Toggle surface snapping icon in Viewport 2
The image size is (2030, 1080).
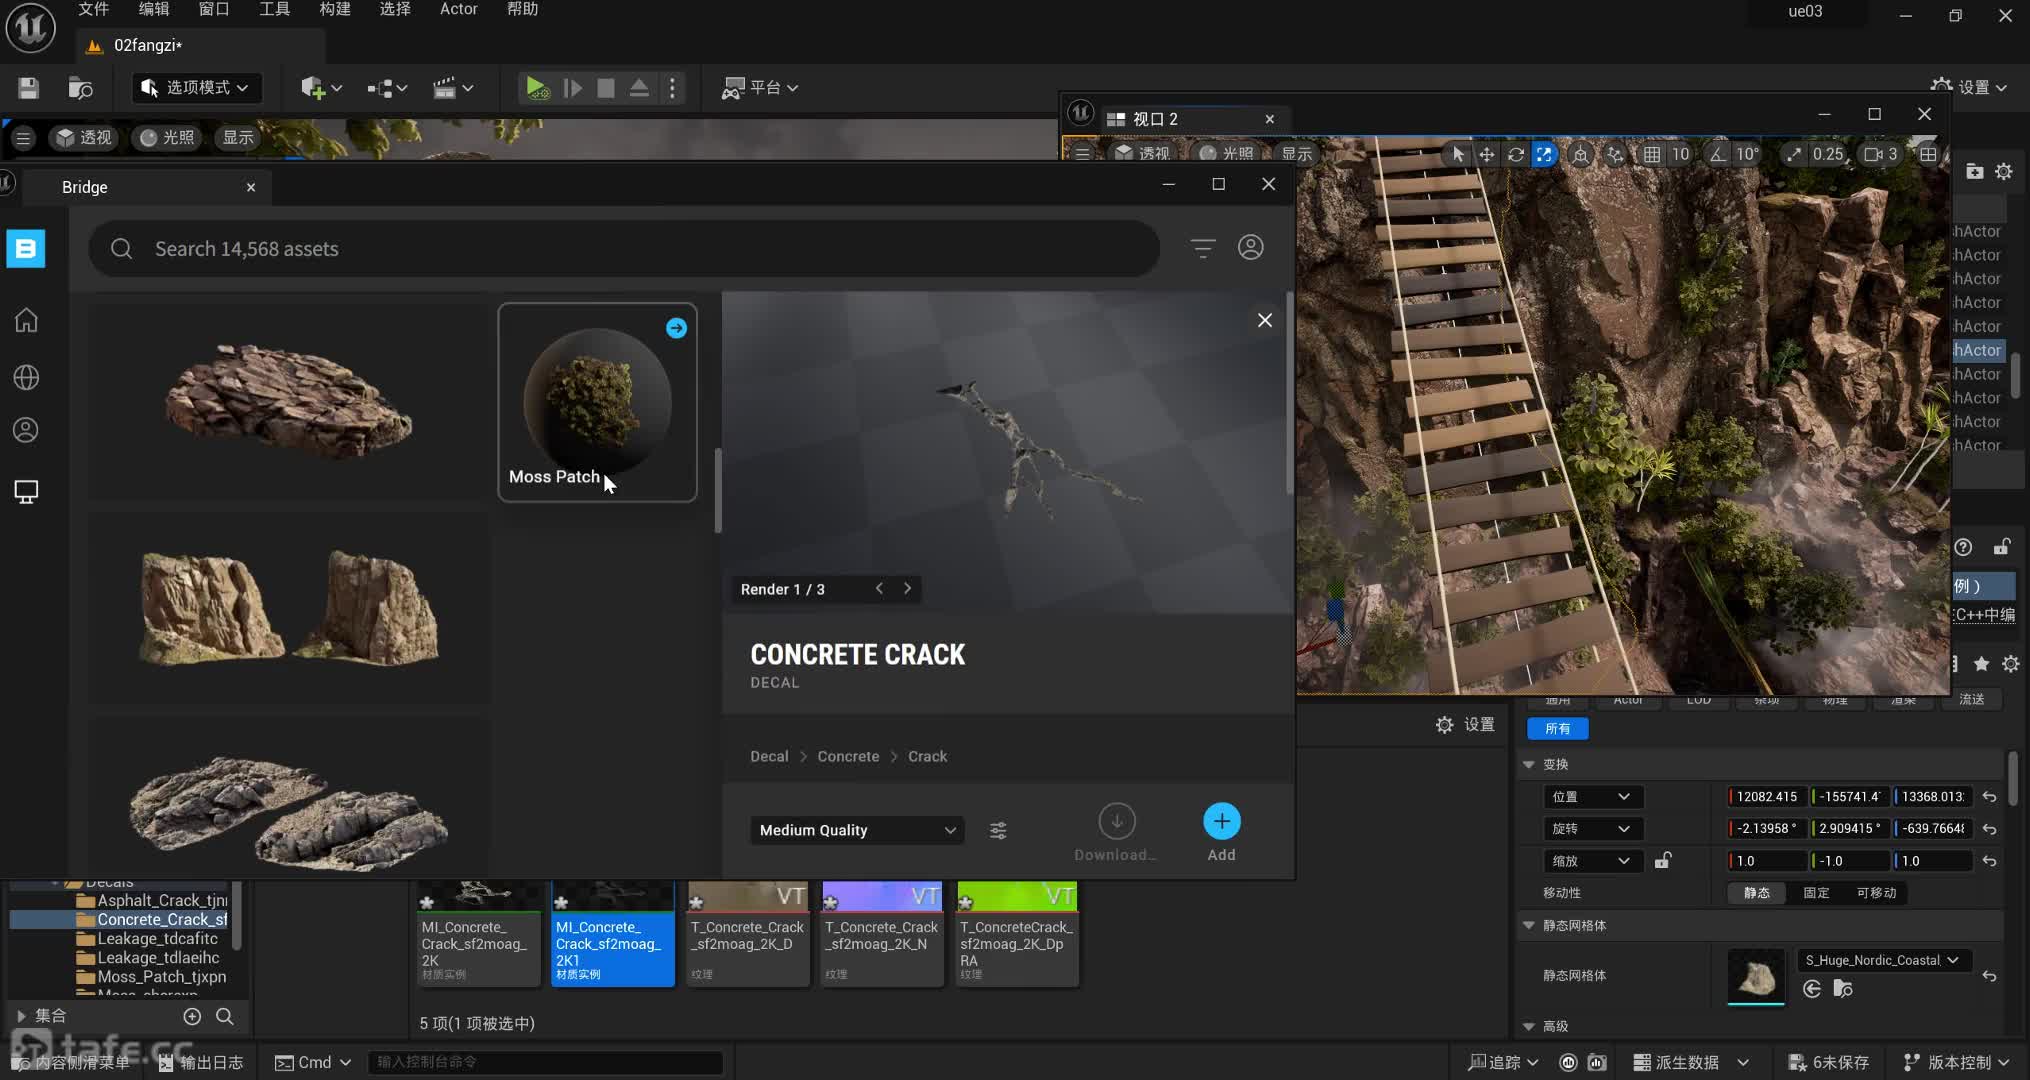1615,154
